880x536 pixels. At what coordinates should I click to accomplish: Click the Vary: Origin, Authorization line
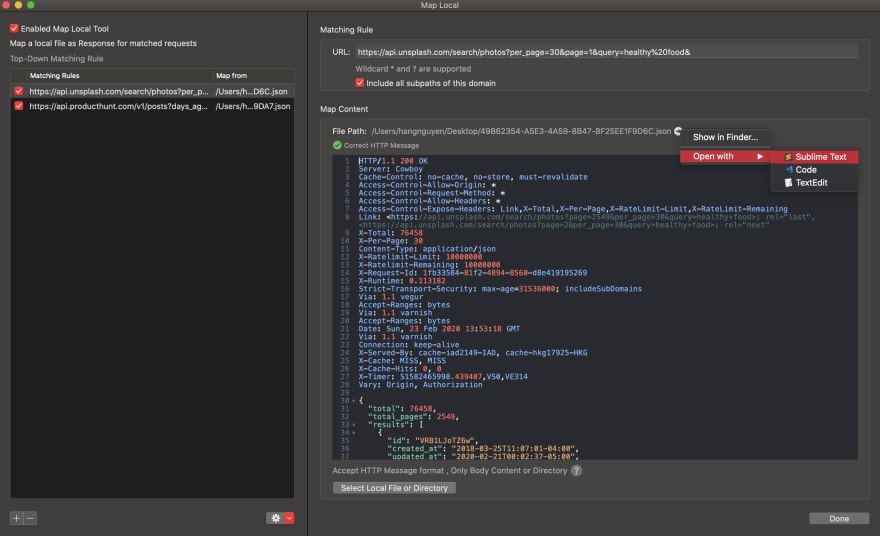point(420,384)
